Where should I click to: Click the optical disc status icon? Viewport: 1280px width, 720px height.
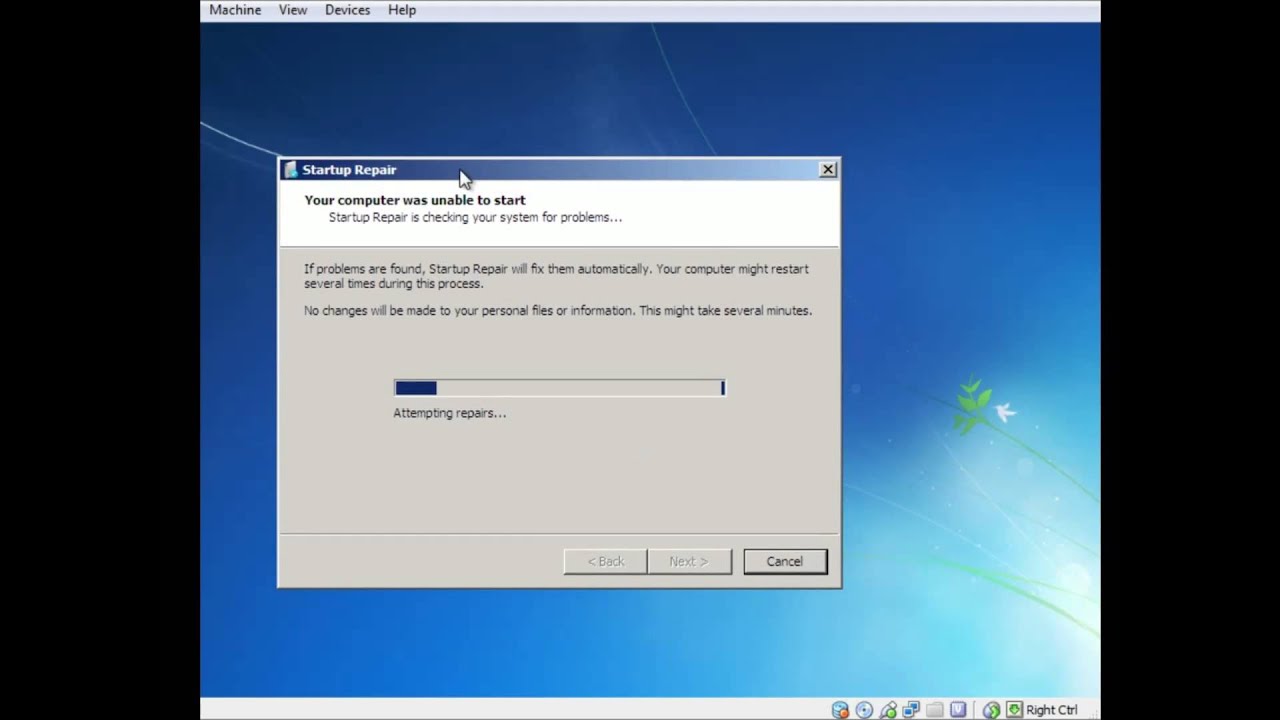[864, 710]
